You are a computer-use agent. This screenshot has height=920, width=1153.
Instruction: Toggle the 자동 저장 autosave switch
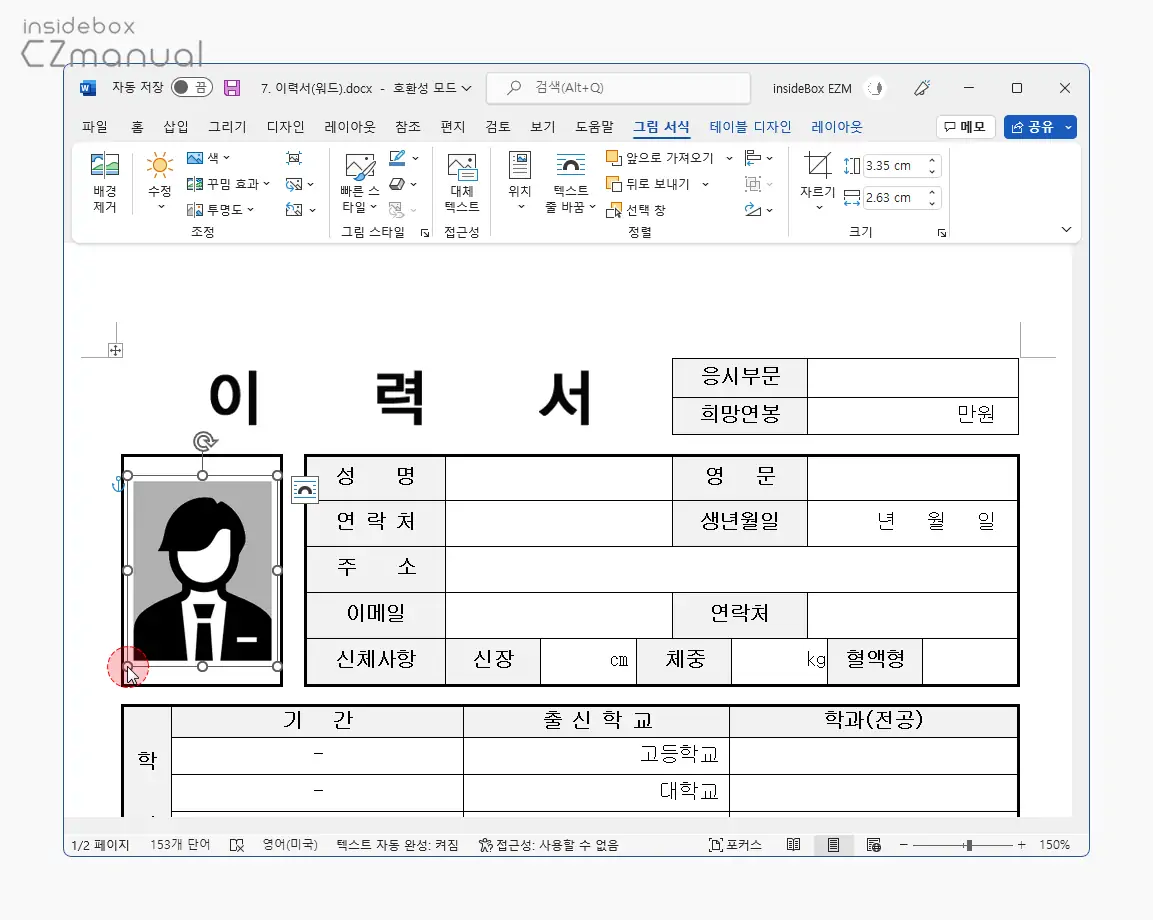(191, 88)
